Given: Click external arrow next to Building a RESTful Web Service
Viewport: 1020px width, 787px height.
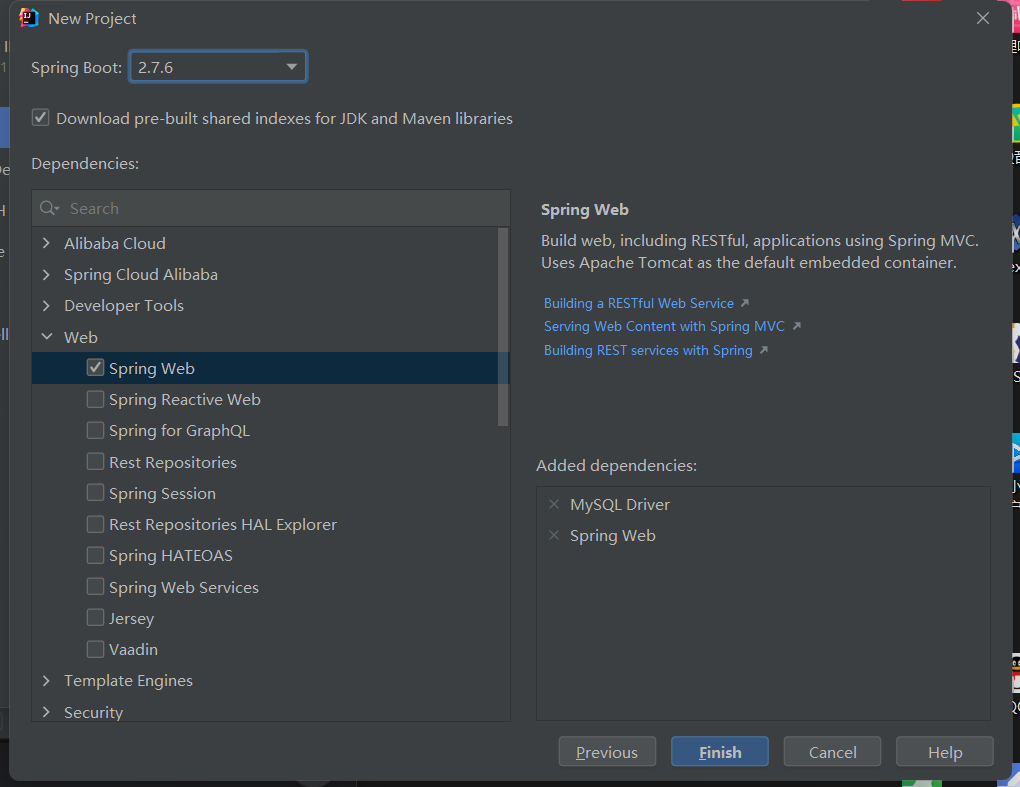Looking at the screenshot, I should point(745,303).
